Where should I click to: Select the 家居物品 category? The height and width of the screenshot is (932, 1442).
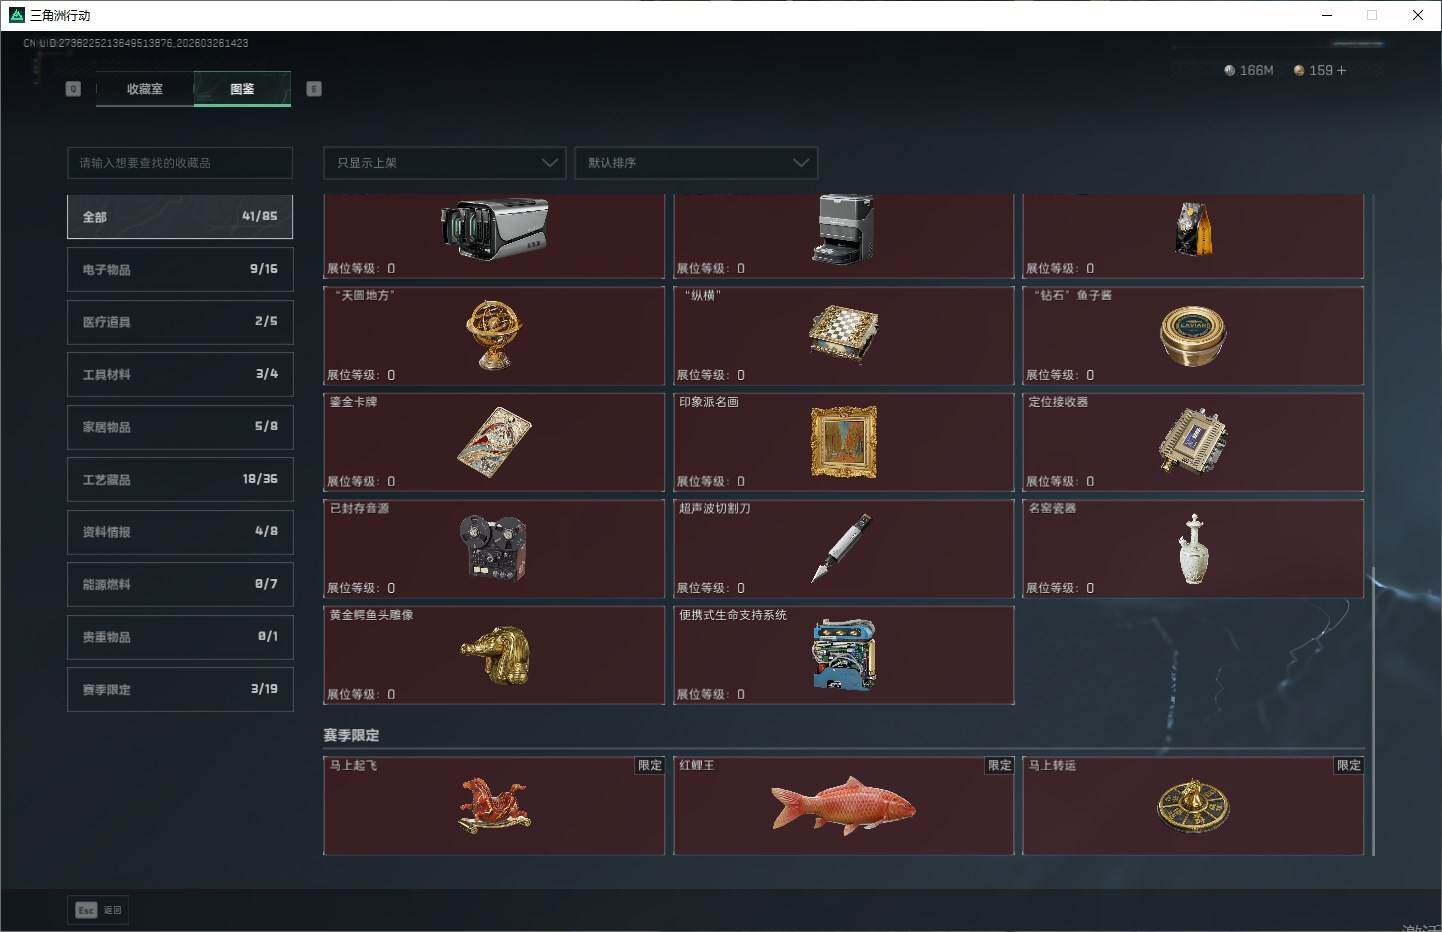(x=180, y=427)
